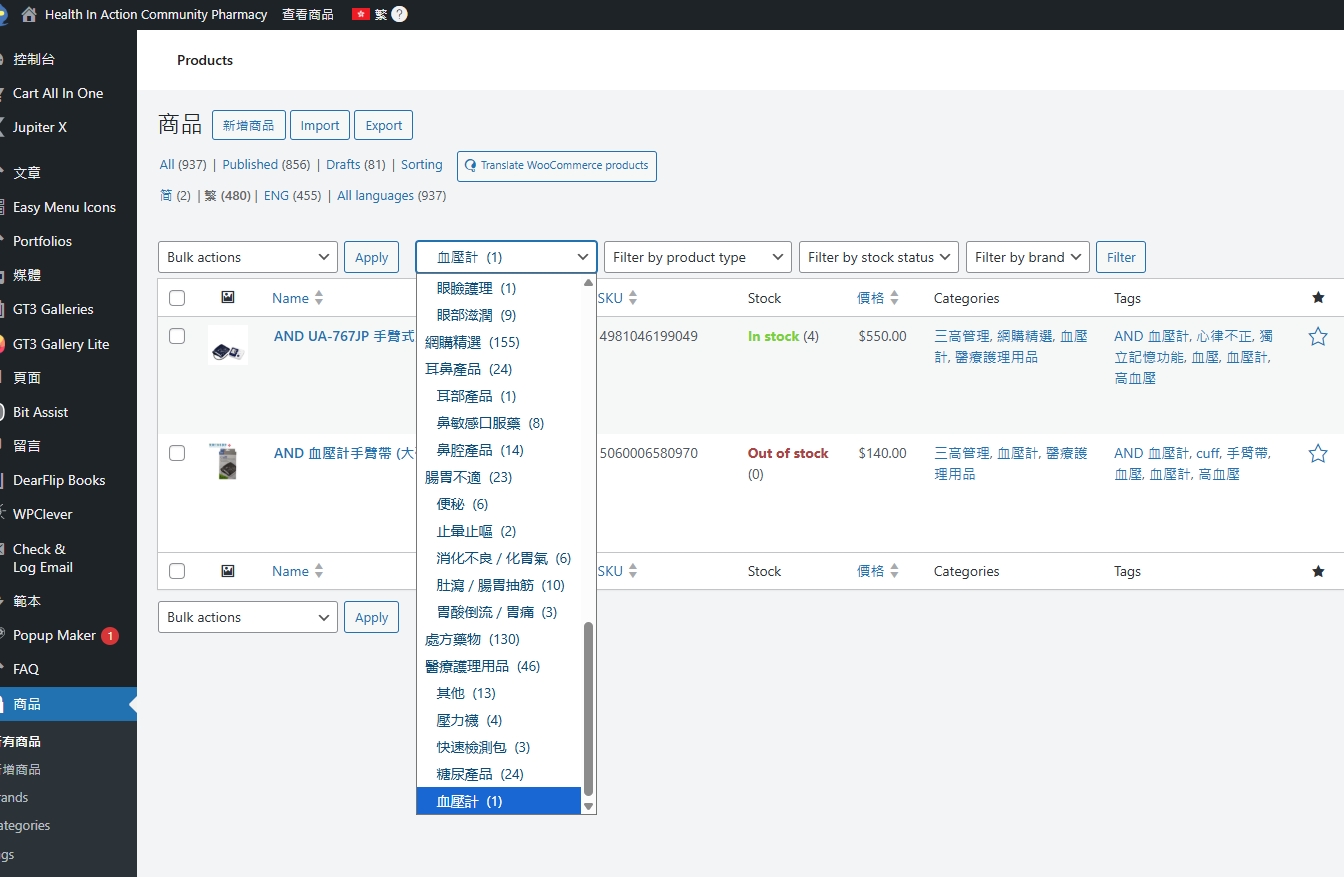
Task: Toggle featured star for AND 血壓計手臂帶 product
Action: coord(1317,454)
